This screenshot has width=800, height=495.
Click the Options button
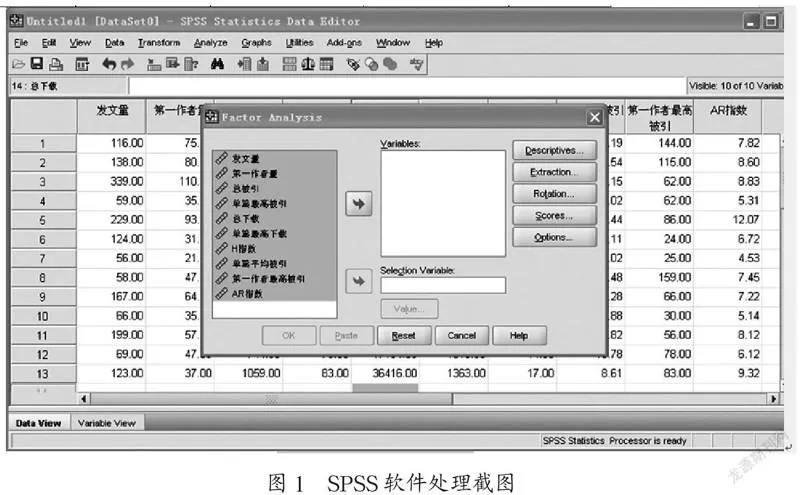[554, 237]
